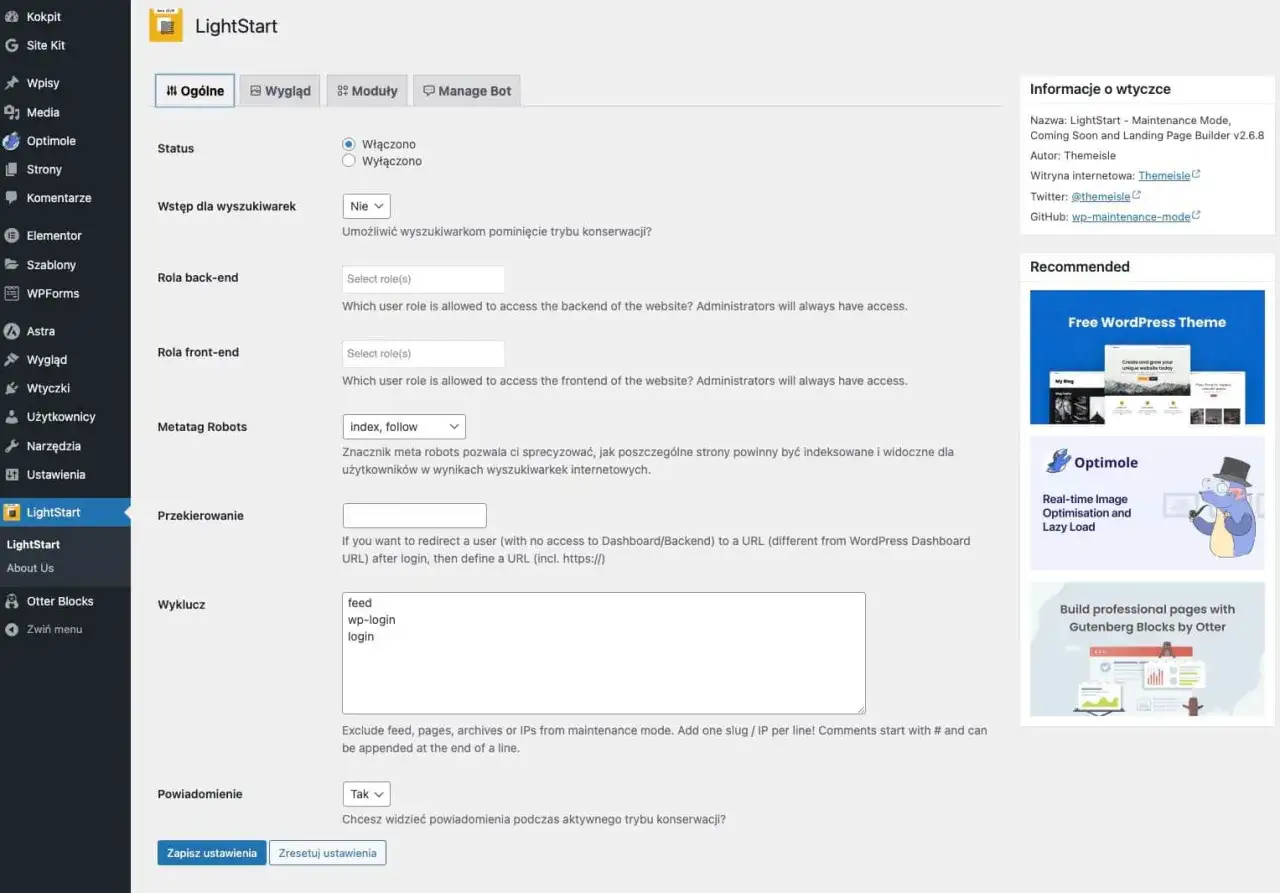Click inside the Wyklucz exclusion textarea
Screen dimensions: 1280x893
(604, 653)
